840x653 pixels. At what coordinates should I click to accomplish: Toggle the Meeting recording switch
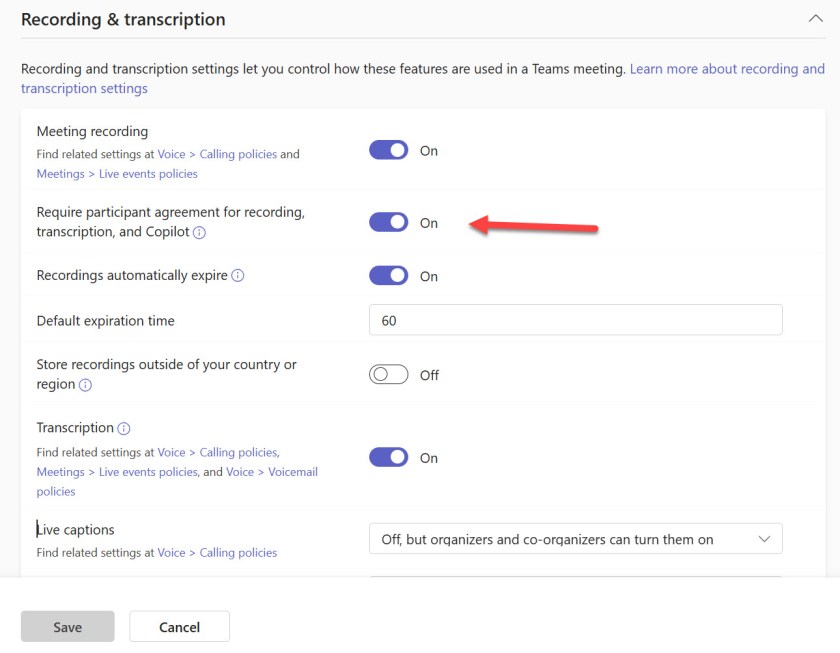(388, 151)
